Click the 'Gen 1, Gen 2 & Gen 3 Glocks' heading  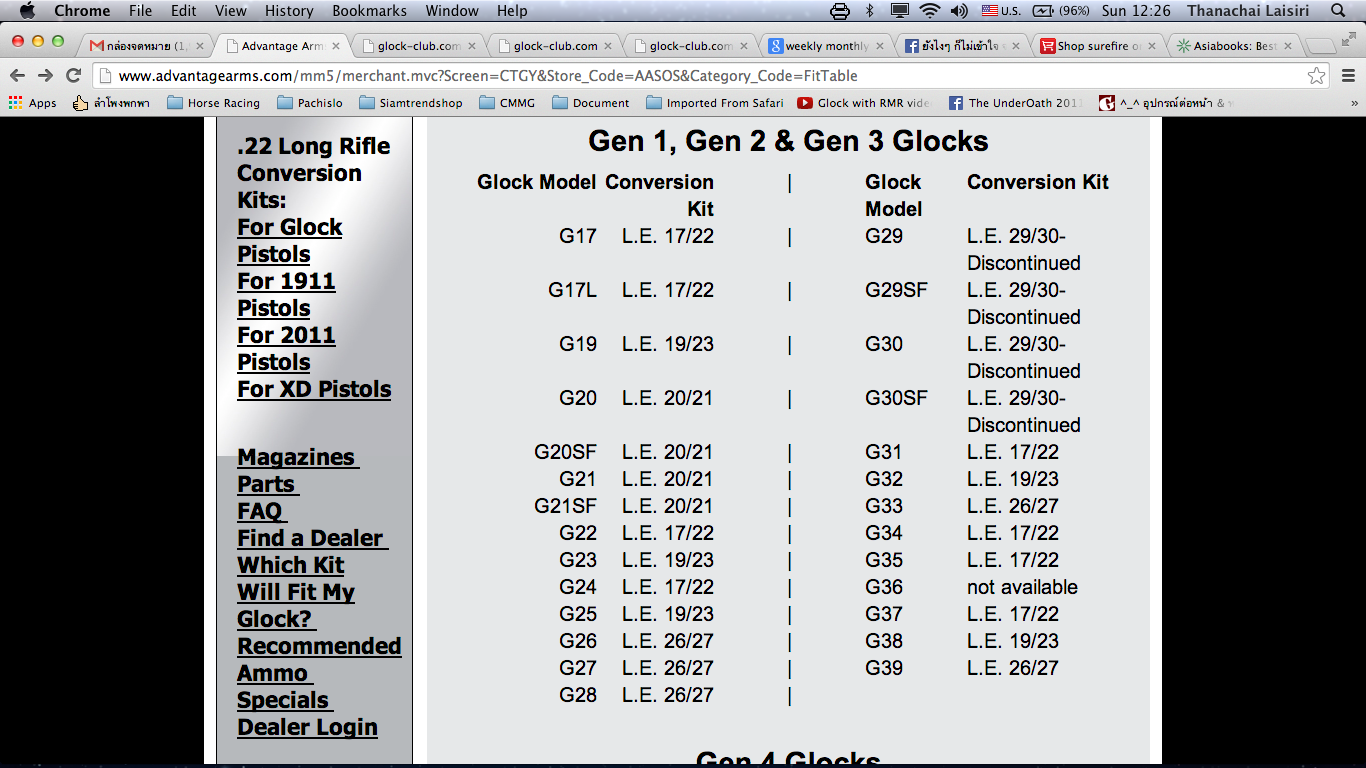click(x=788, y=141)
